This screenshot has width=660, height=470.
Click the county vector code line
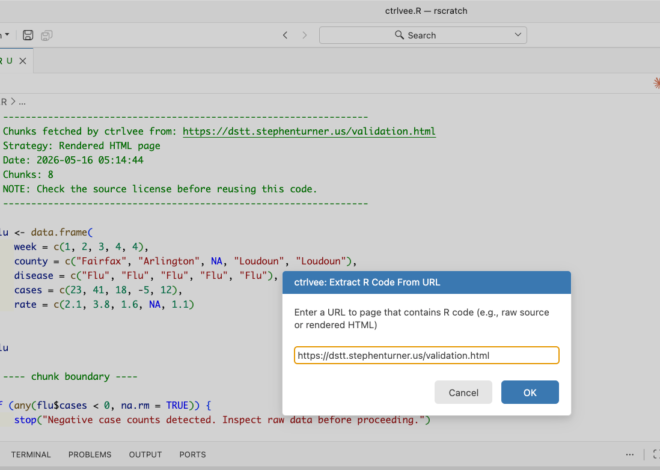[185, 261]
